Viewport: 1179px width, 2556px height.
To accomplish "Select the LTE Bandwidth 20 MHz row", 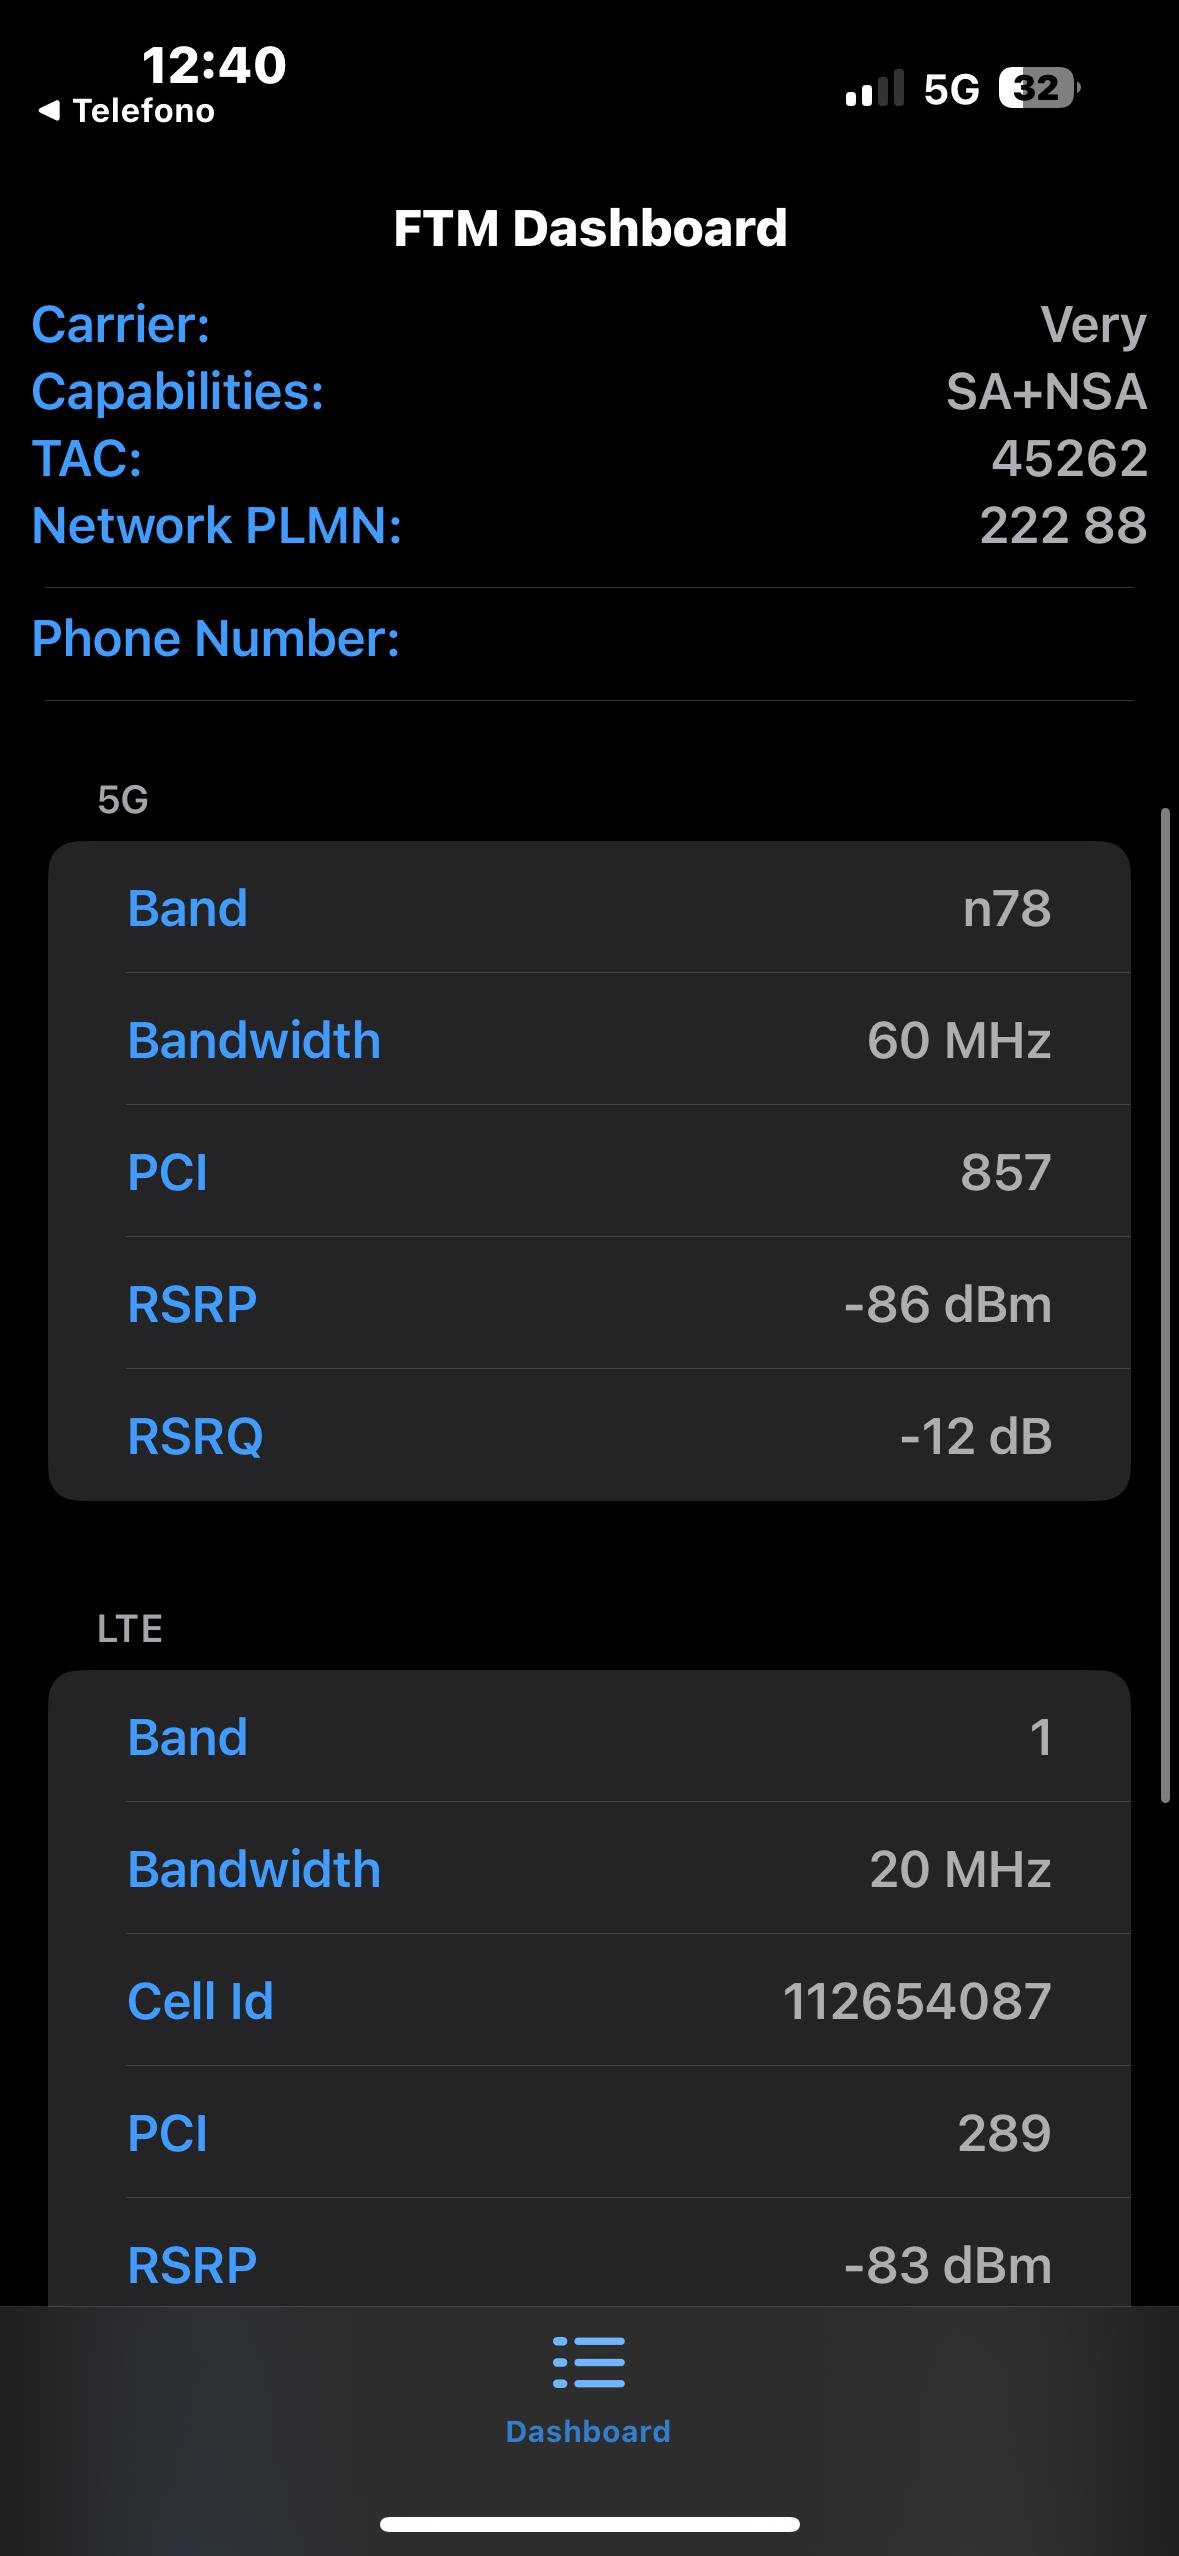I will tap(589, 1869).
